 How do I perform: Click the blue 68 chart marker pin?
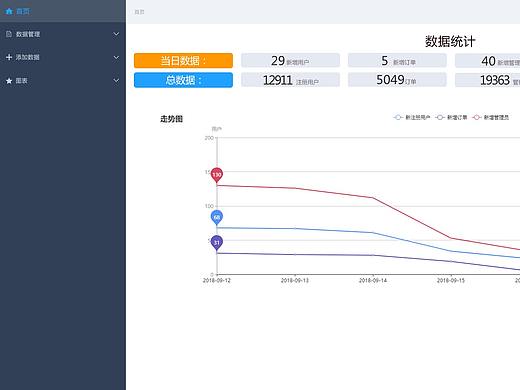point(217,218)
